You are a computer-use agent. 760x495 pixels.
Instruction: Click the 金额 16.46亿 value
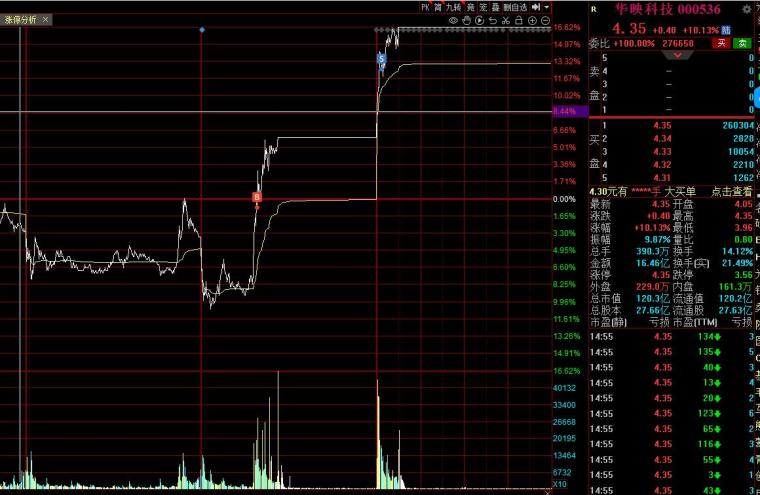pyautogui.click(x=652, y=263)
